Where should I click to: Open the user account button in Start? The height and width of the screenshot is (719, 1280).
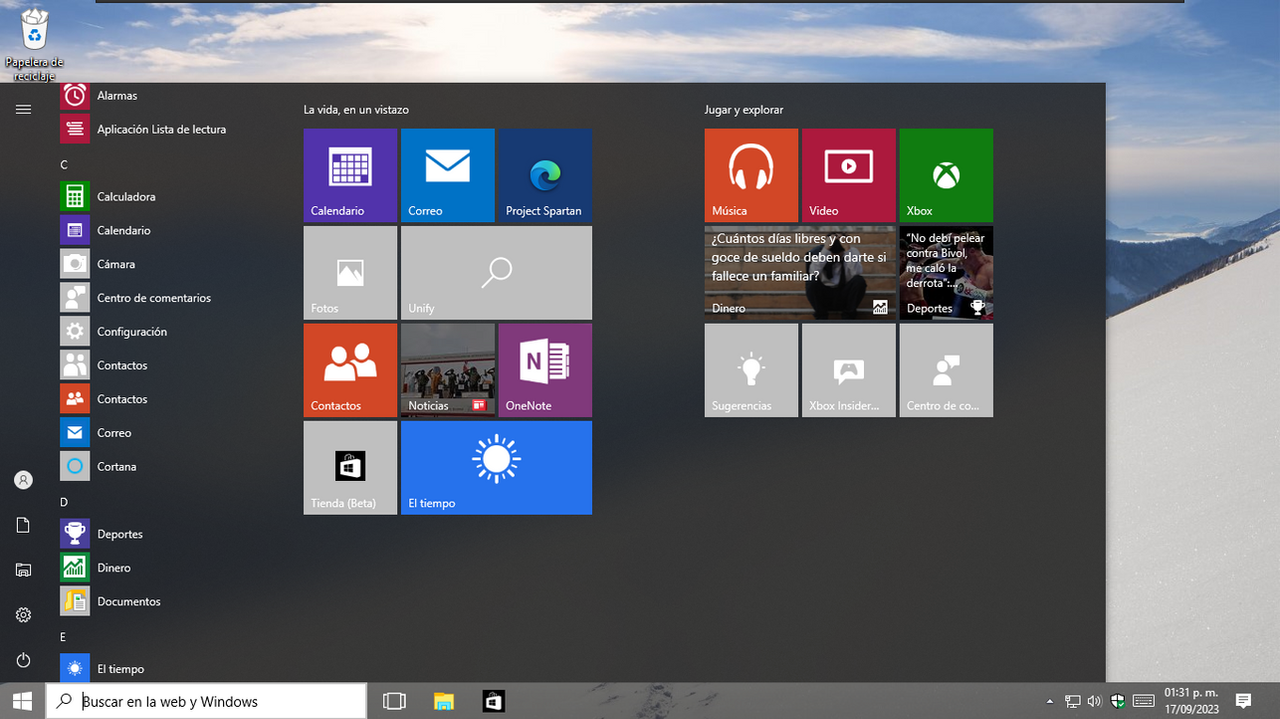click(x=23, y=480)
